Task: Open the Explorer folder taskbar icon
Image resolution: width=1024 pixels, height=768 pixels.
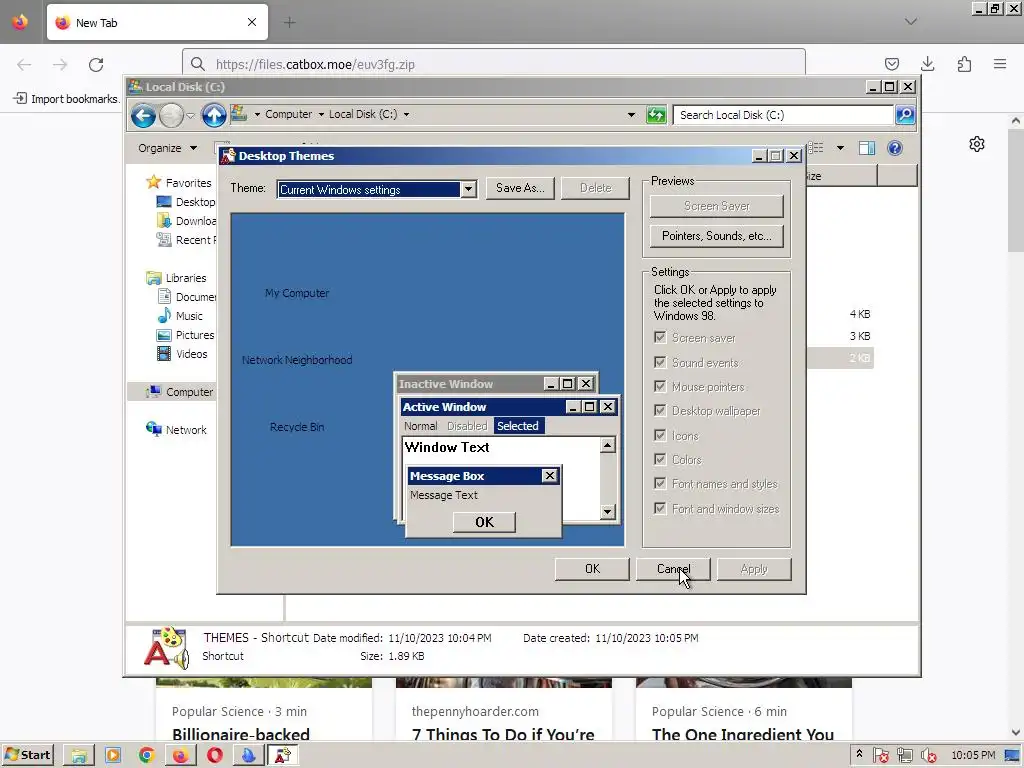Action: point(79,756)
